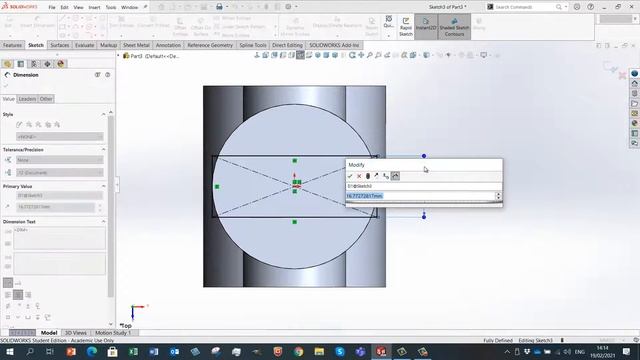Screen dimensions: 640x360
Task: Open the File menu
Action: pyautogui.click(x=52, y=7)
